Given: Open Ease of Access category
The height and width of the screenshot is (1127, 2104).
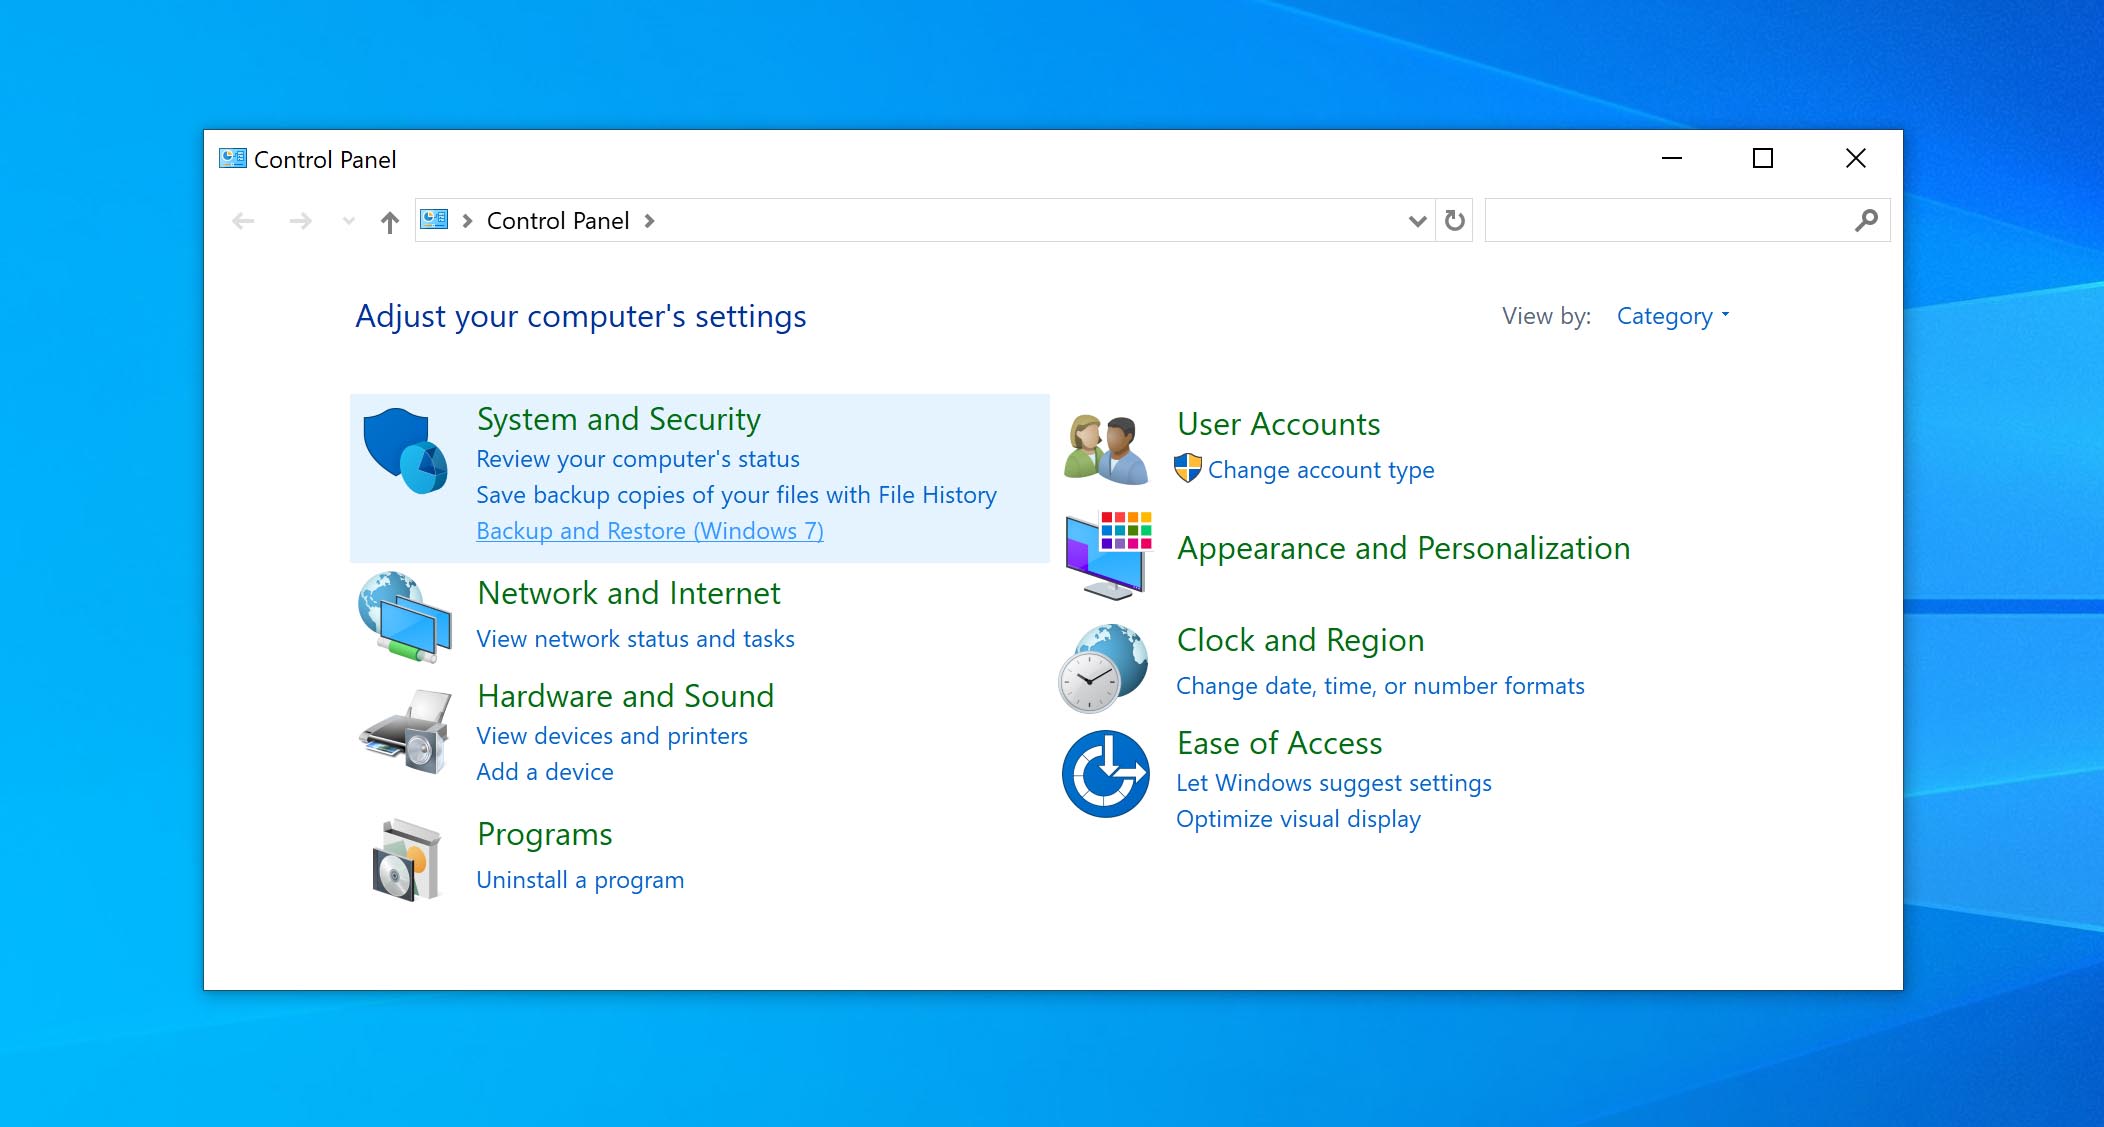Looking at the screenshot, I should 1280,743.
